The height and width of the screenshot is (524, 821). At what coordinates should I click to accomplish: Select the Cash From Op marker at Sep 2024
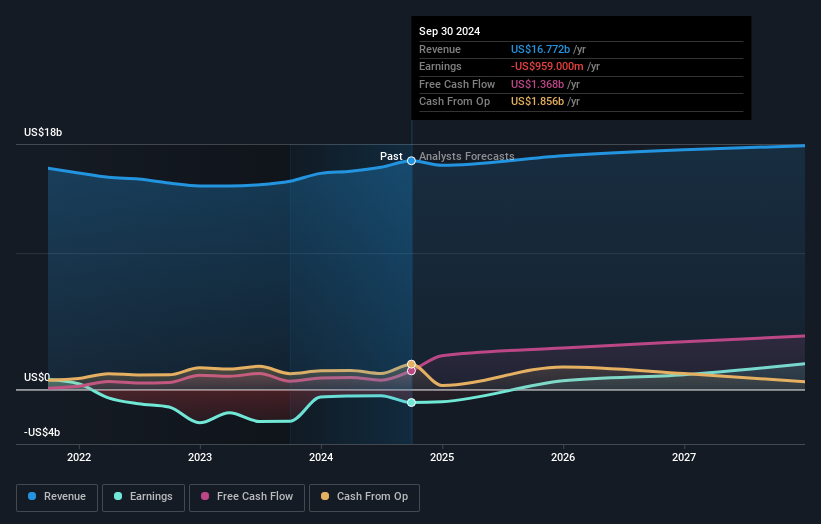click(x=412, y=364)
